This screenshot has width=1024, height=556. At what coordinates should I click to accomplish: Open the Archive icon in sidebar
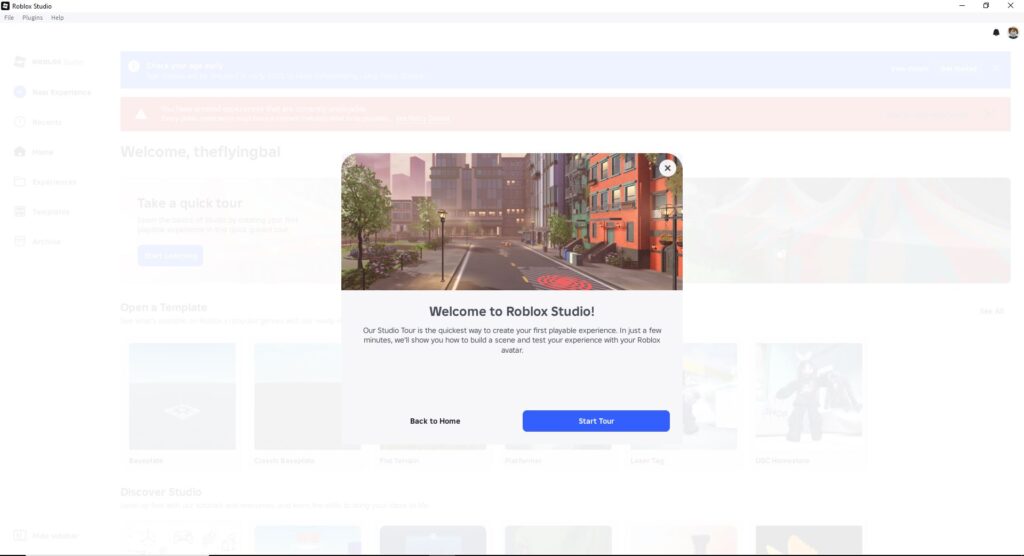[20, 242]
